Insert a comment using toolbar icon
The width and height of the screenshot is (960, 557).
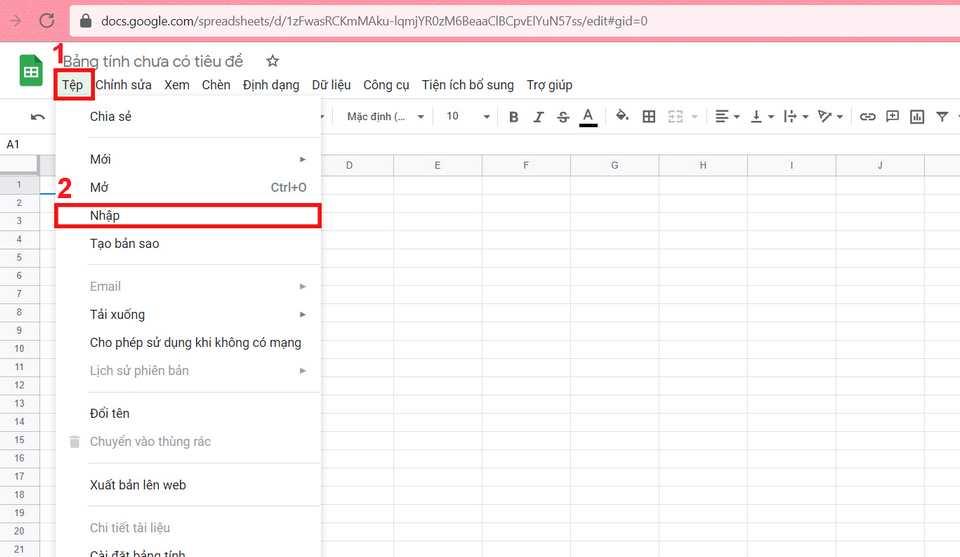click(892, 117)
